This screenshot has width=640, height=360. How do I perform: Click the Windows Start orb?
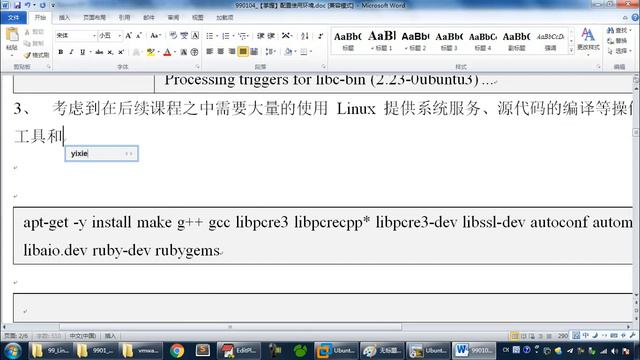(13, 351)
